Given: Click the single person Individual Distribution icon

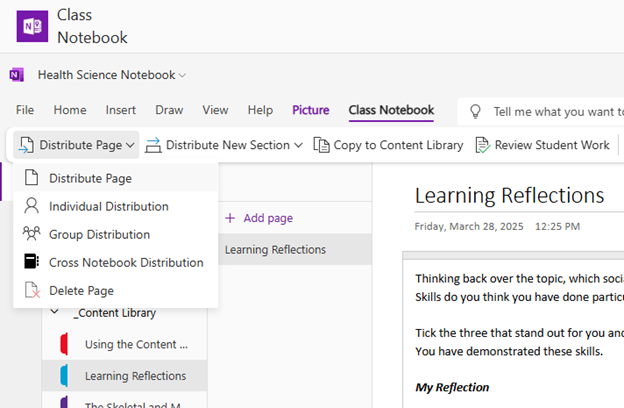Looking at the screenshot, I should coord(31,206).
